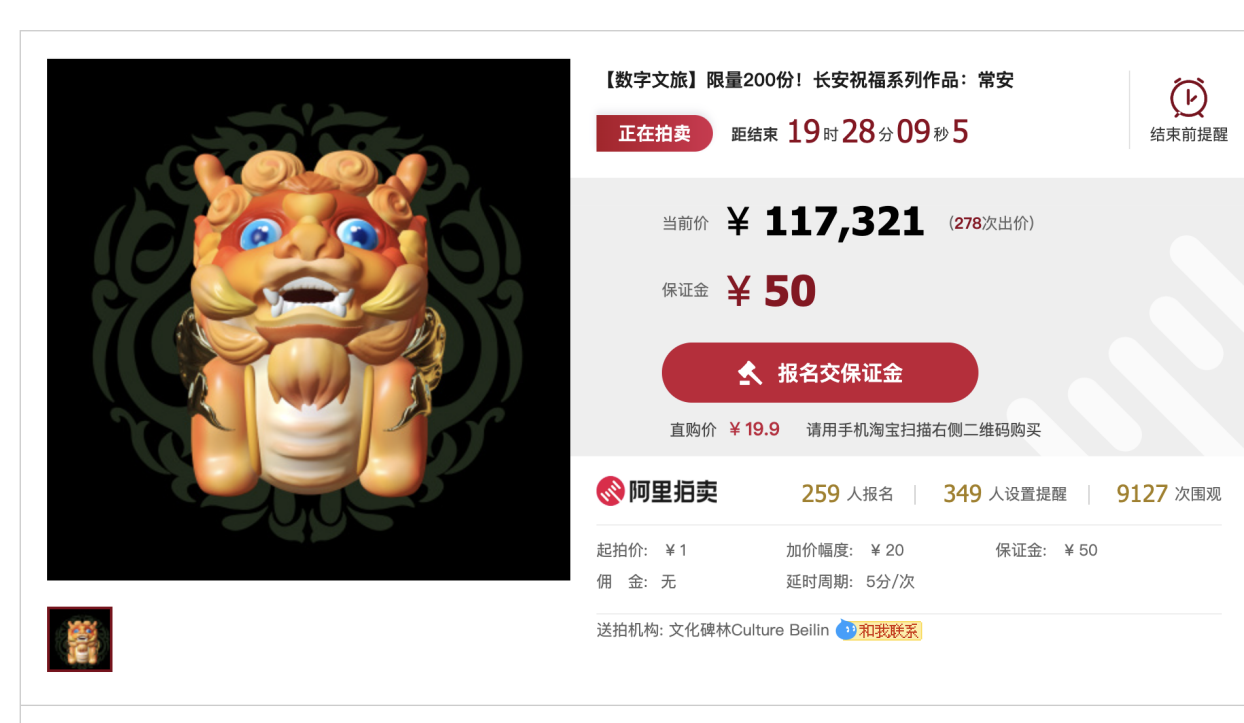
Task: Click the gavel icon on bid button
Action: pyautogui.click(x=749, y=373)
